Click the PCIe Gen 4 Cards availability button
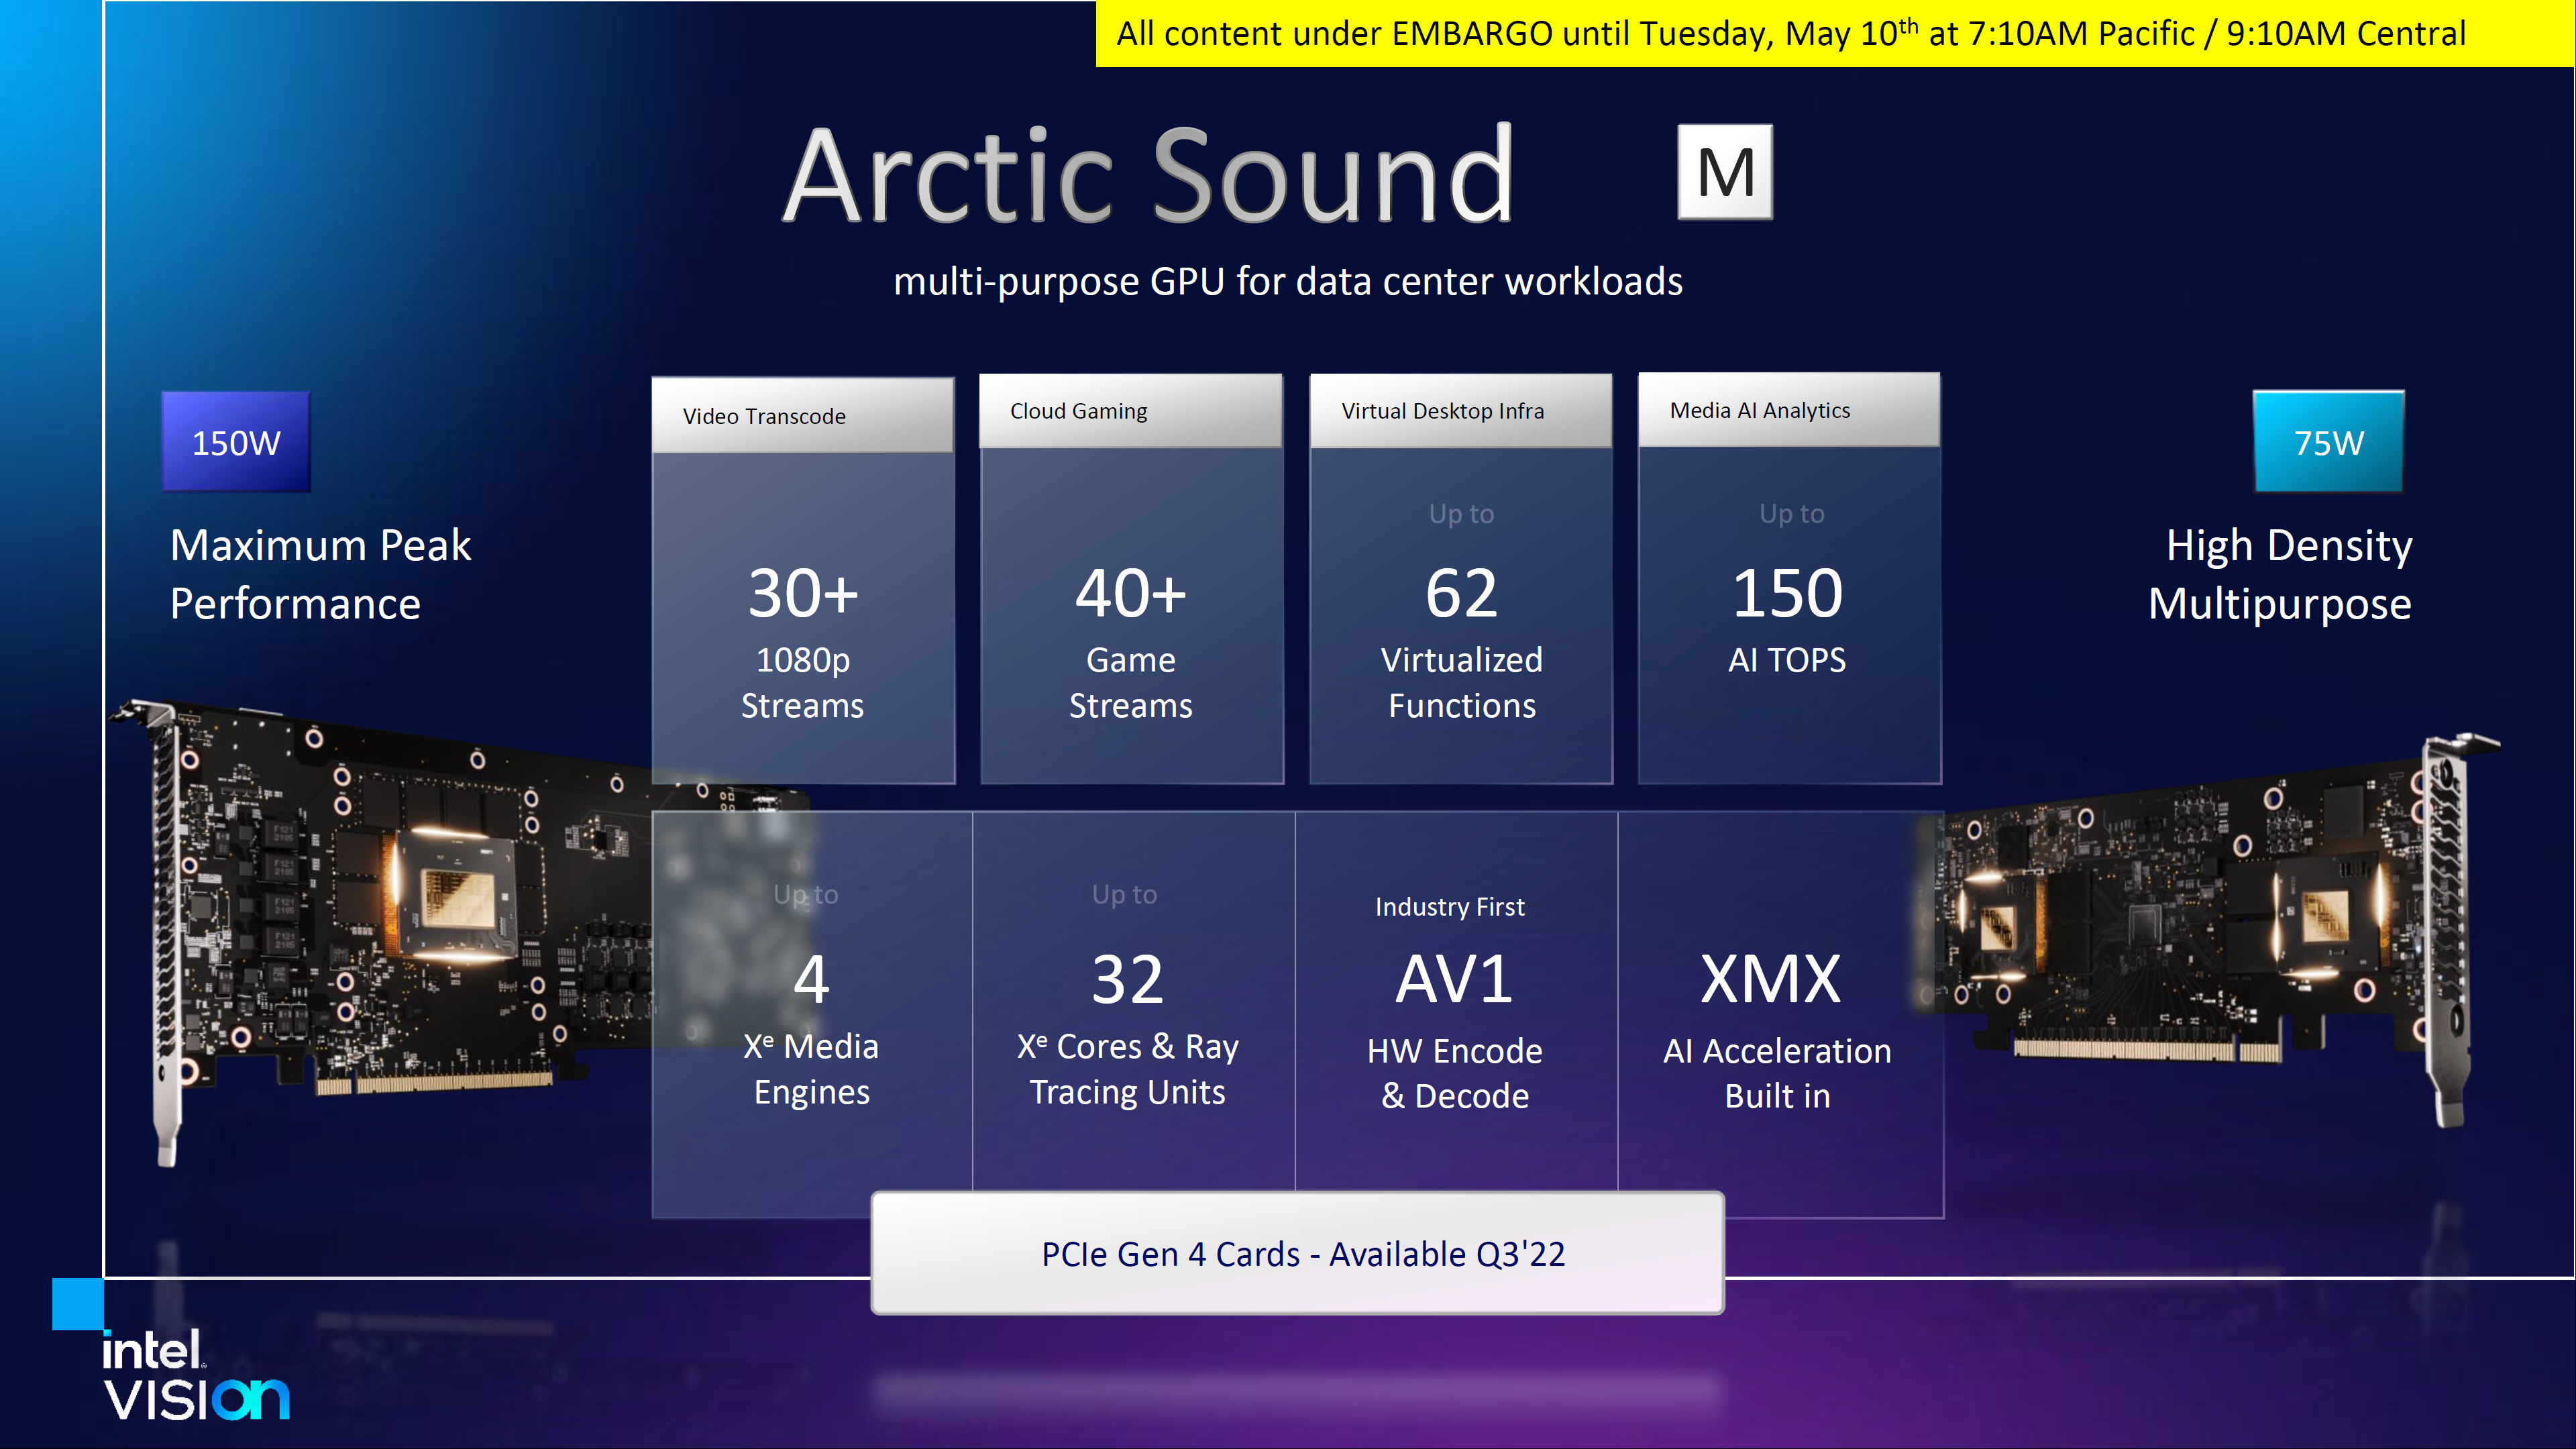This screenshot has width=2576, height=1449. click(1297, 1253)
